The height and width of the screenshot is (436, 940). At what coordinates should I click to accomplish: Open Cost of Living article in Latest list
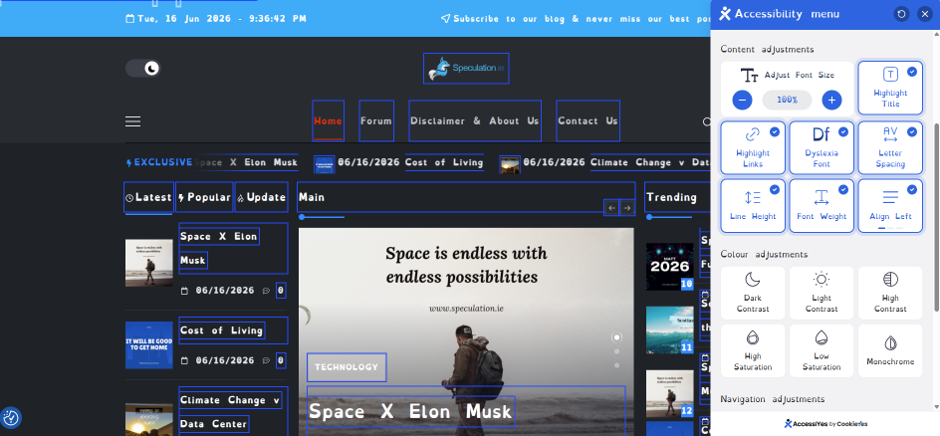(x=222, y=330)
